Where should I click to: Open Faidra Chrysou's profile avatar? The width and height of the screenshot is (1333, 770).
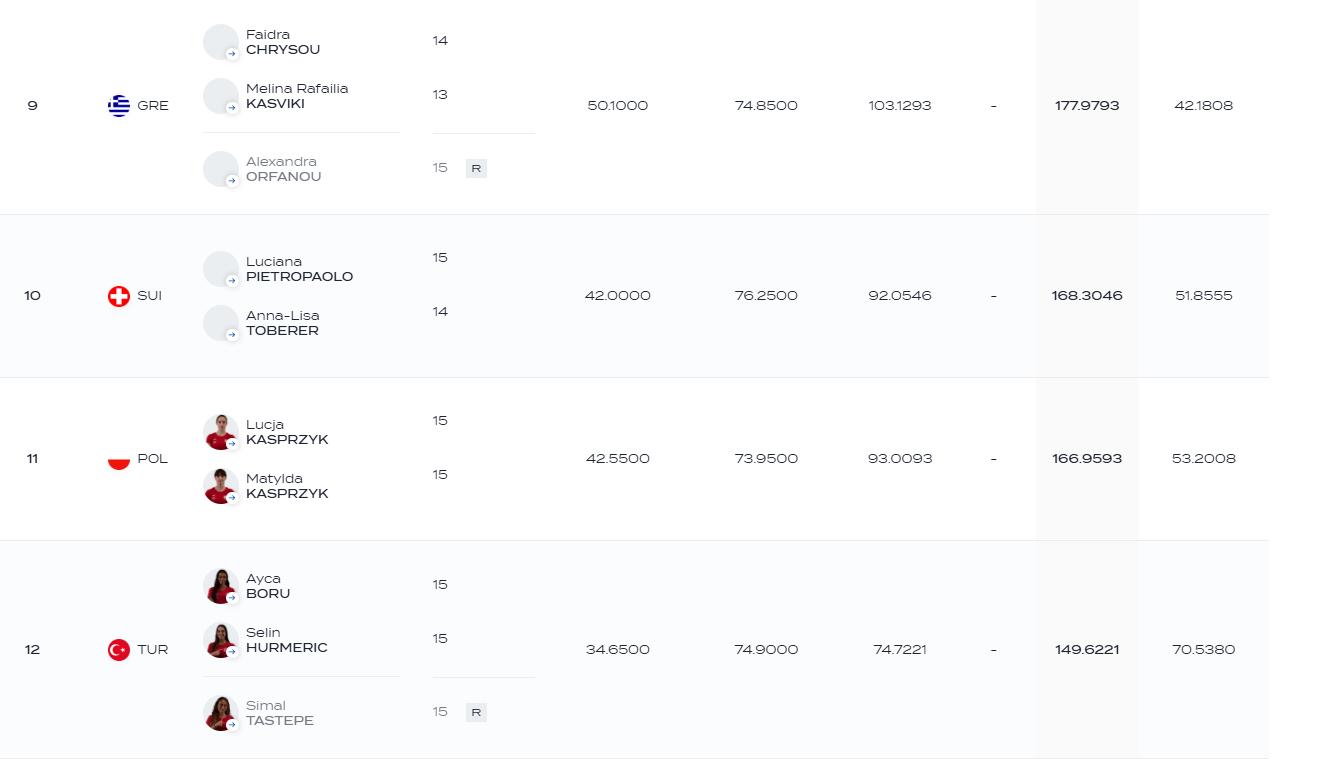coord(221,42)
